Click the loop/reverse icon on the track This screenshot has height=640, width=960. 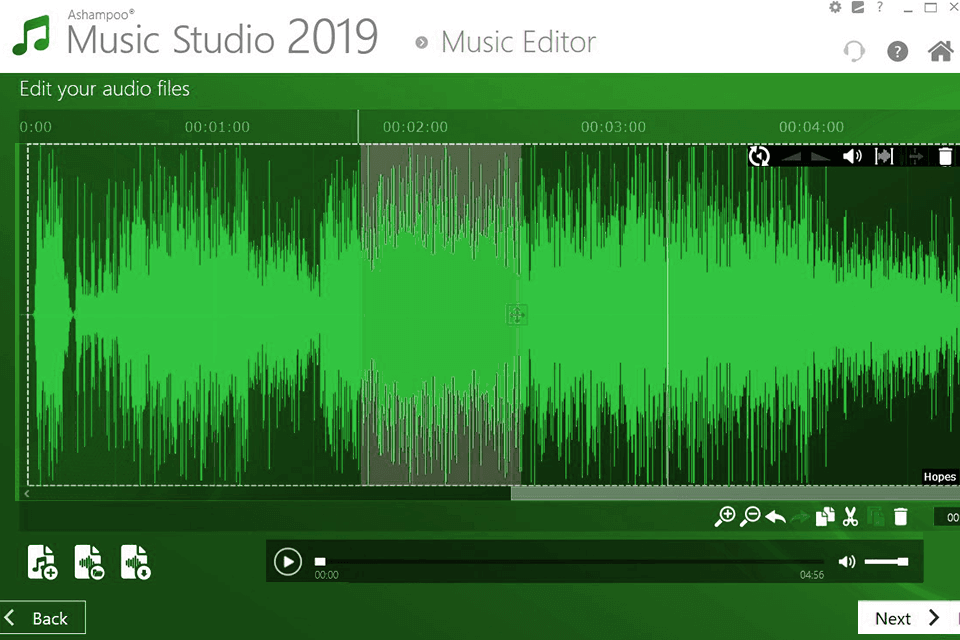(x=759, y=156)
